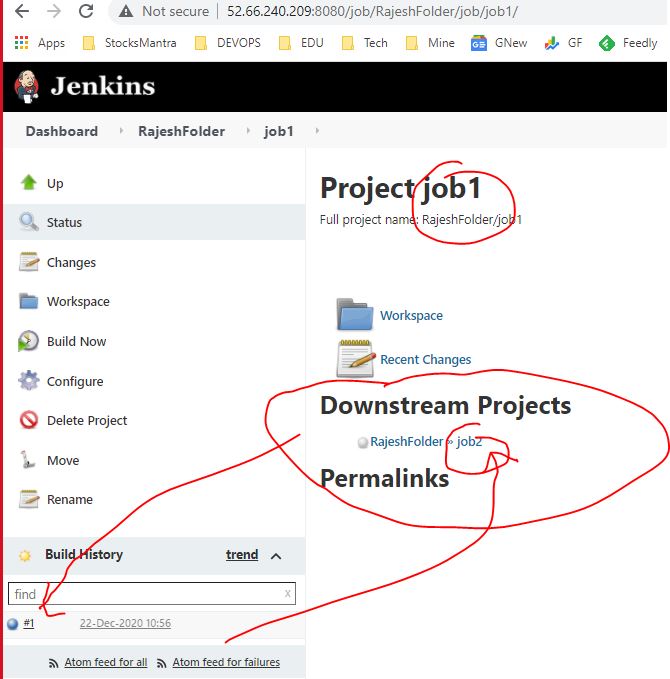
Task: Click the red Delete Project icon
Action: (x=28, y=420)
